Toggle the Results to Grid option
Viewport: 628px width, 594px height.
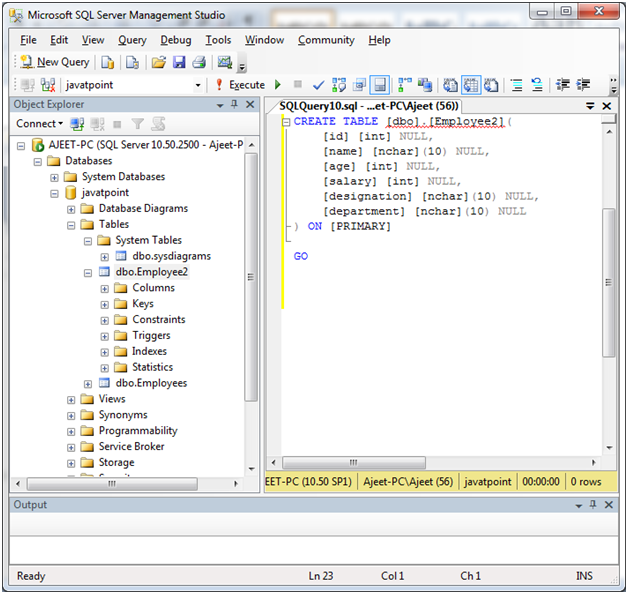point(470,85)
